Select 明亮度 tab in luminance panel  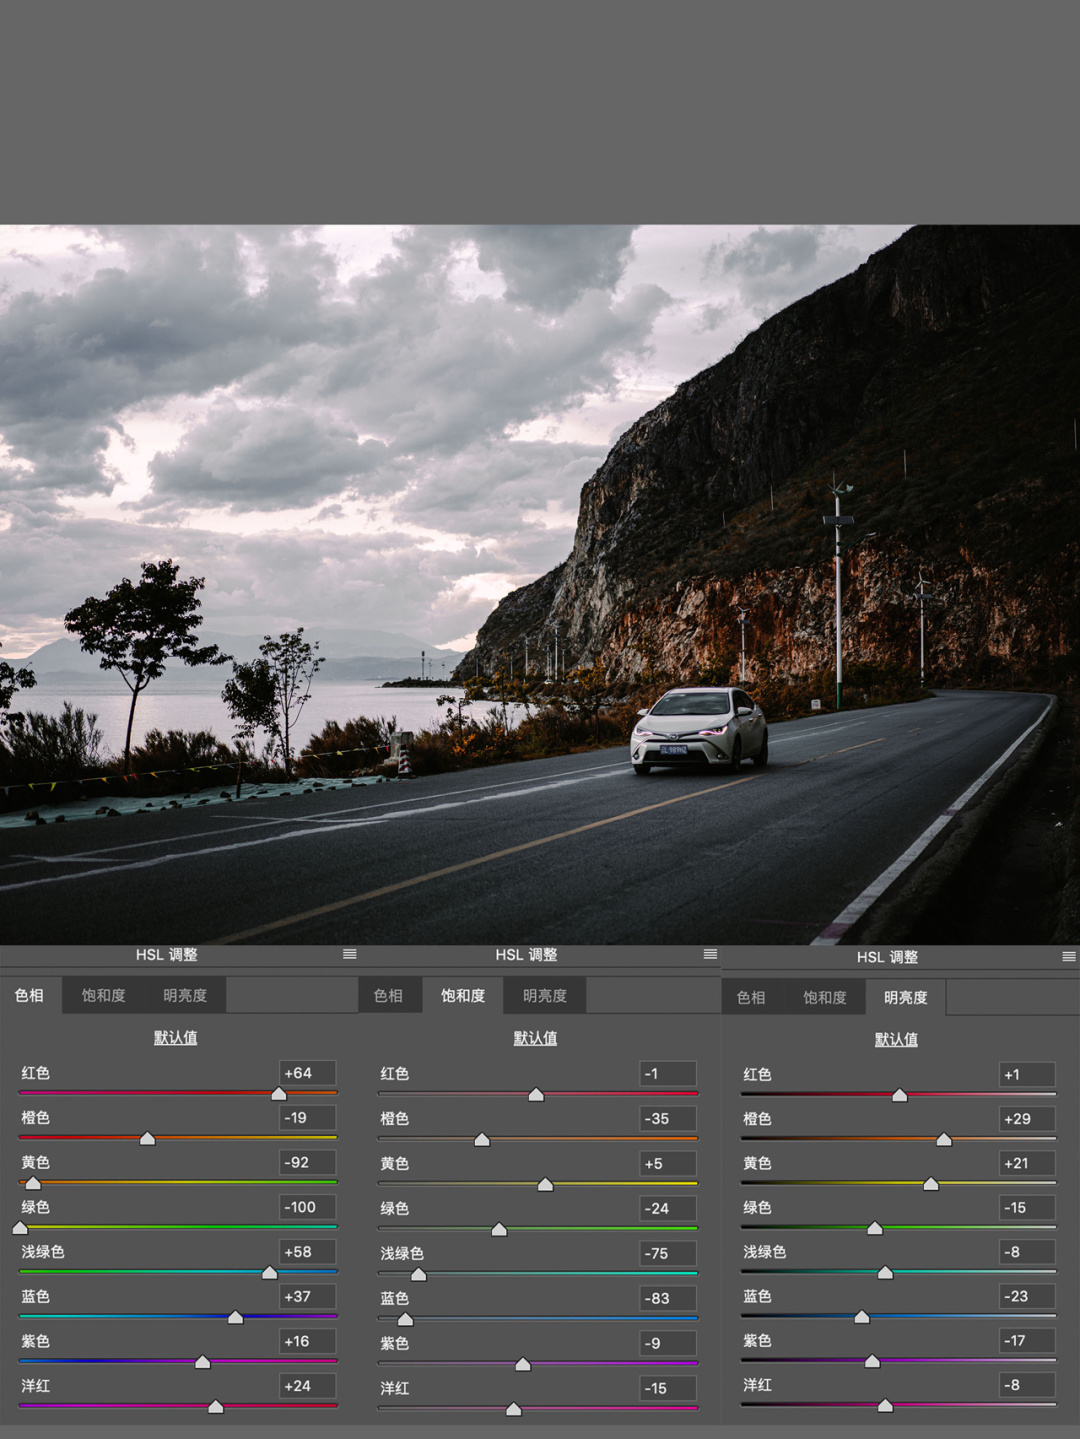click(x=906, y=997)
